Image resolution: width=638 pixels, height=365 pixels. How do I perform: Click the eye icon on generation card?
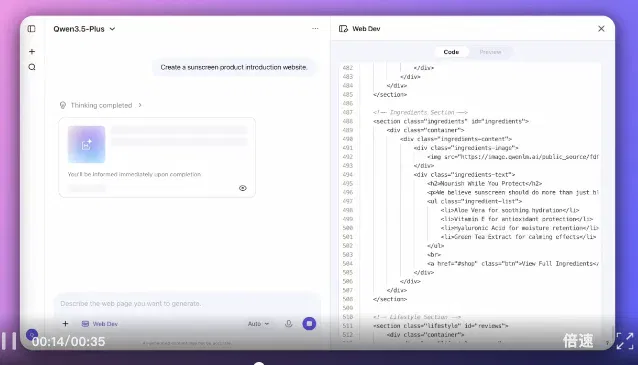pyautogui.click(x=243, y=188)
